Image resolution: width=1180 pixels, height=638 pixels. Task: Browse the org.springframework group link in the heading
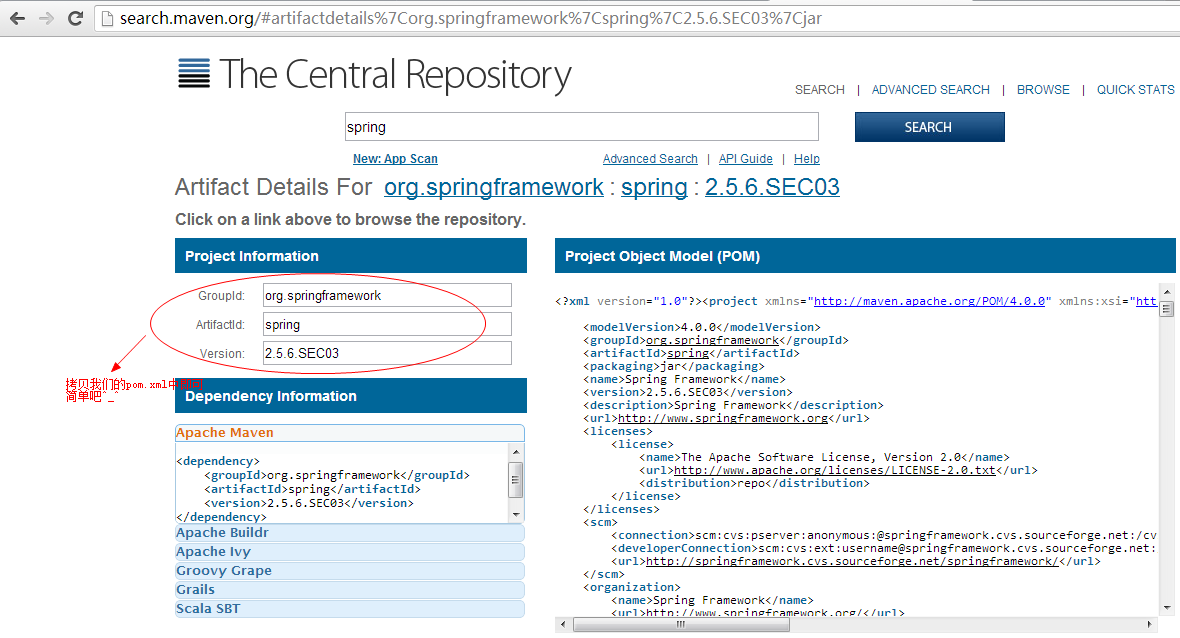(494, 187)
